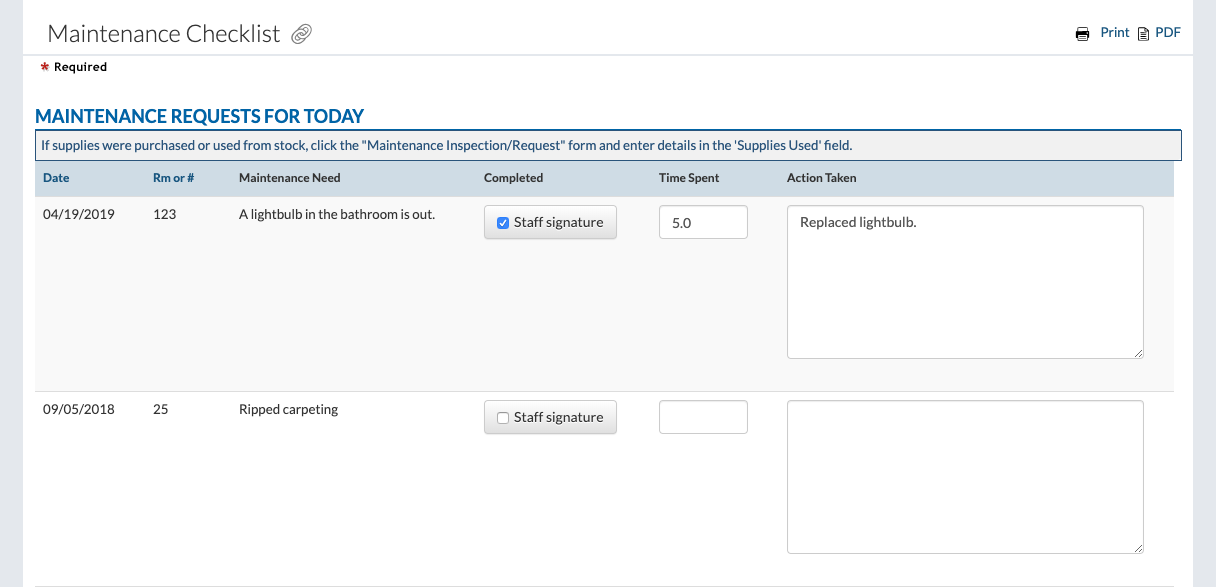Click the Date column header
The height and width of the screenshot is (587, 1216).
pyautogui.click(x=56, y=178)
